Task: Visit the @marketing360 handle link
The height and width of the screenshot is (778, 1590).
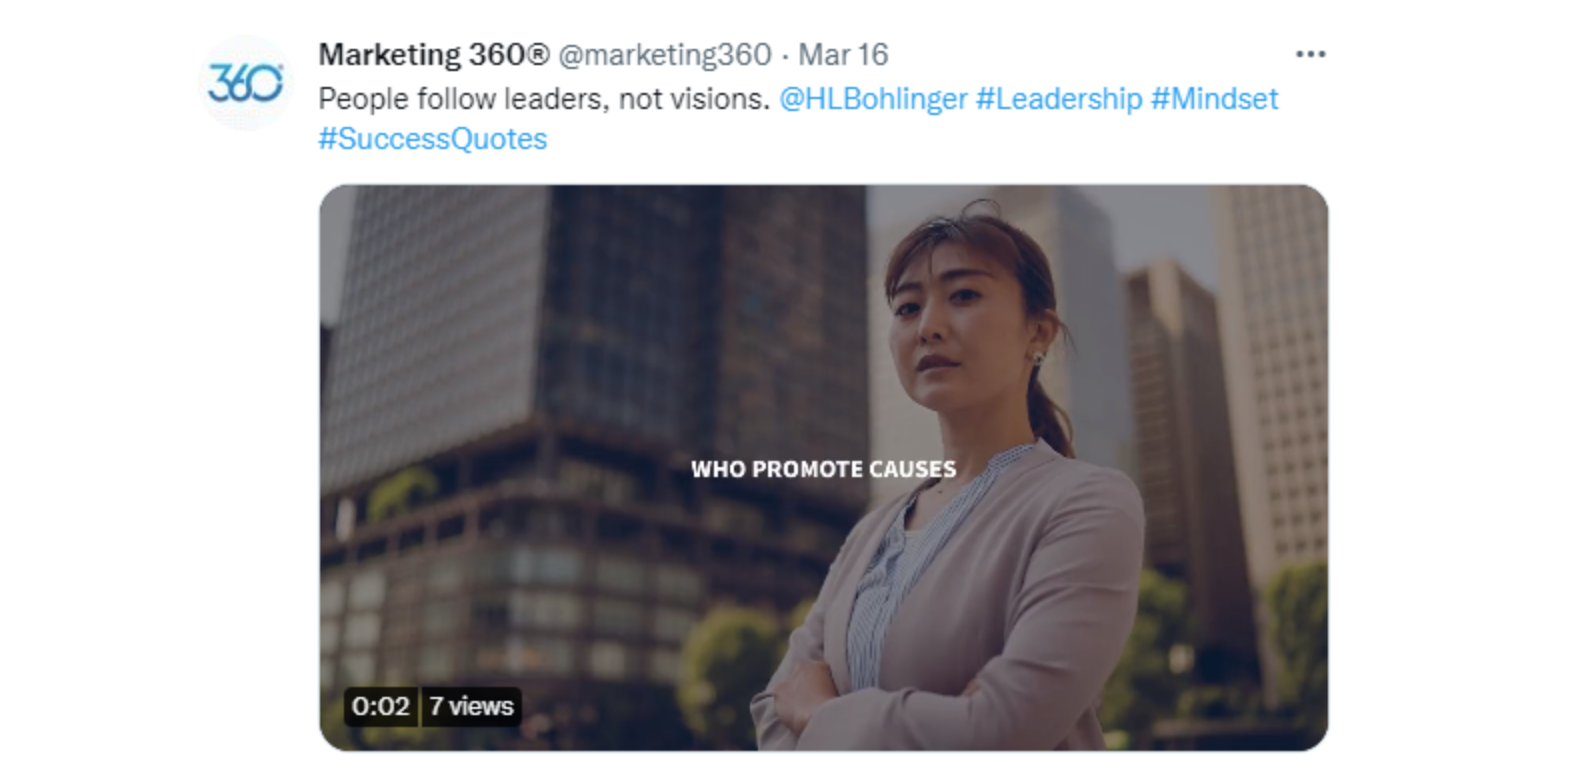Action: point(664,55)
